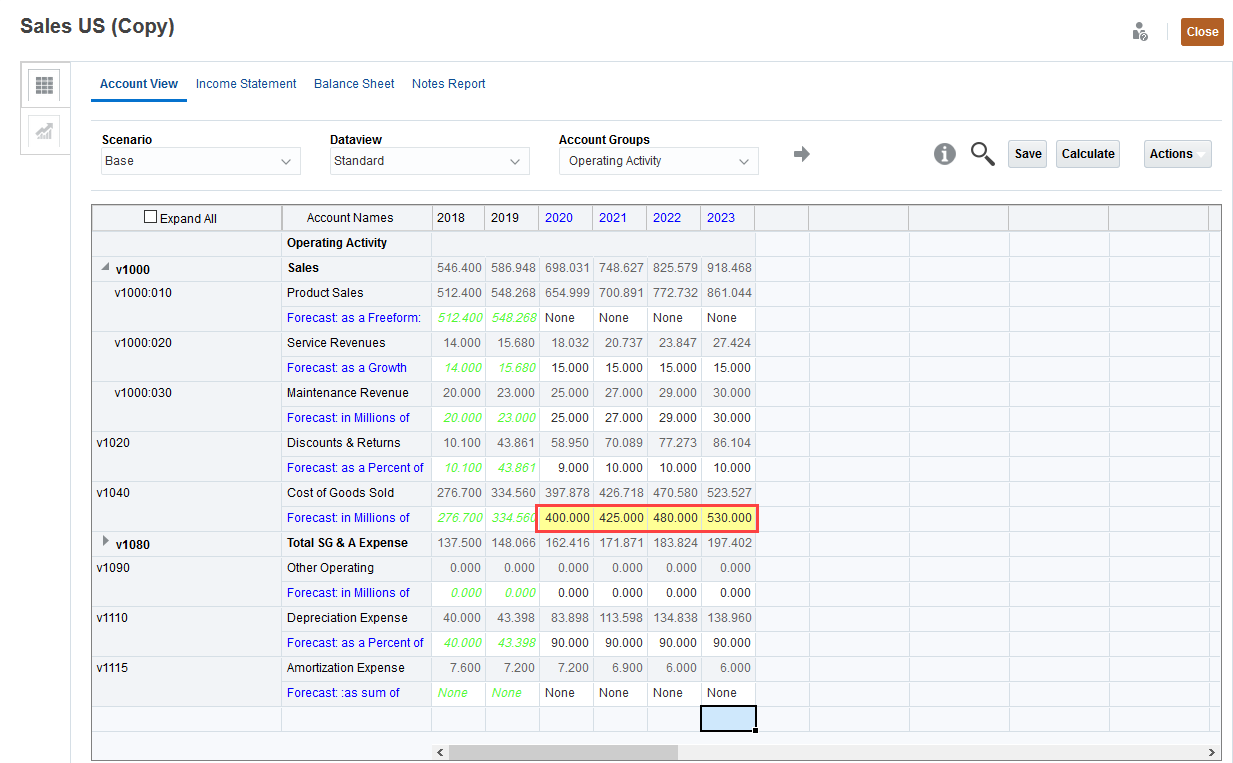Expand the v1080 Total SG & A row
This screenshot has width=1233, height=763.
(x=105, y=543)
